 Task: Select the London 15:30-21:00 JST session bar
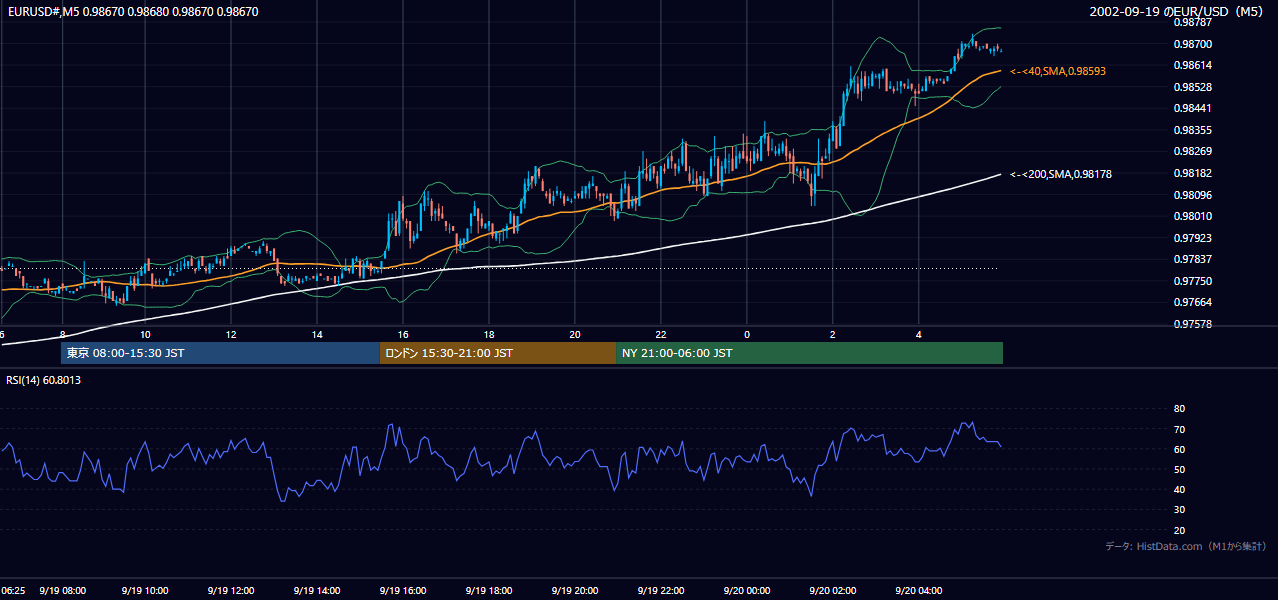tap(497, 353)
